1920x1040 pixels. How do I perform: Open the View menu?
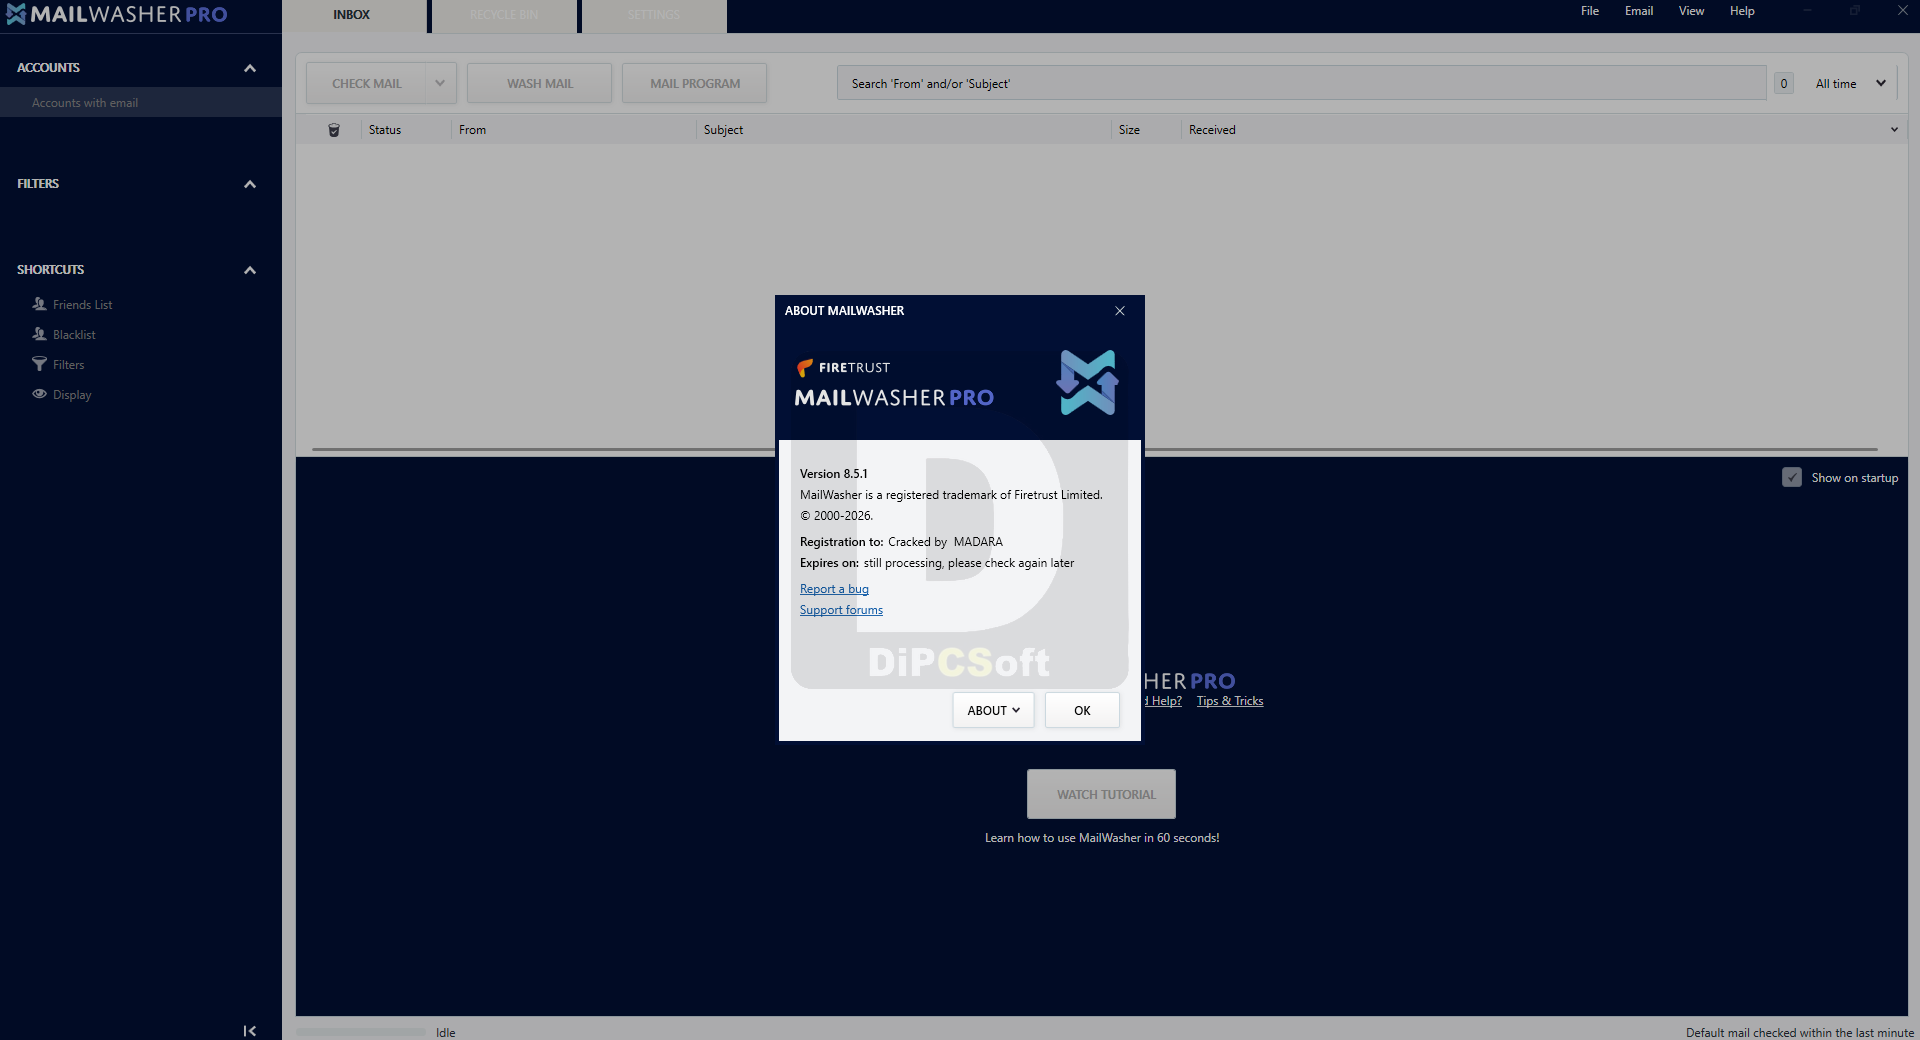click(x=1692, y=11)
